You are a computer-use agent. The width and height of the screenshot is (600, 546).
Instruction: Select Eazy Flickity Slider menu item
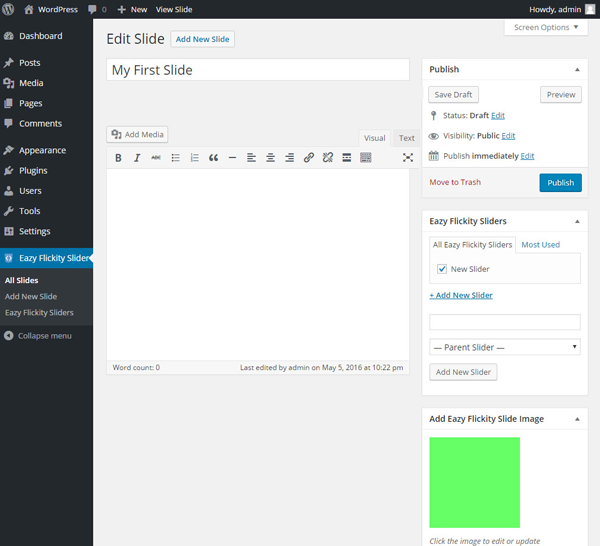(46, 258)
